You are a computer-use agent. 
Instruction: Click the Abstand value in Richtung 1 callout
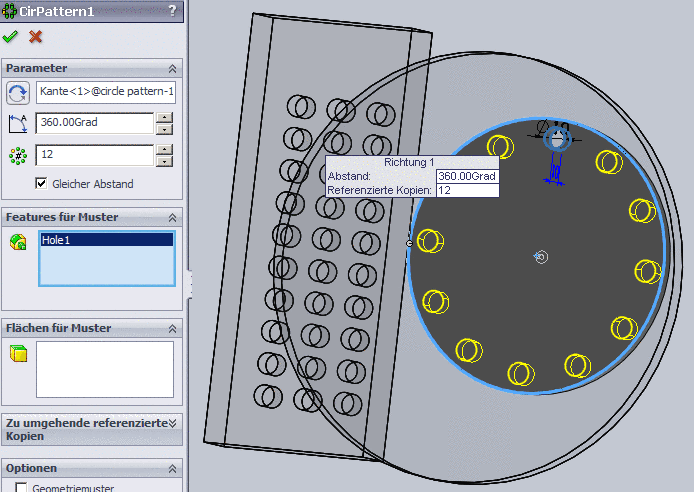467,176
